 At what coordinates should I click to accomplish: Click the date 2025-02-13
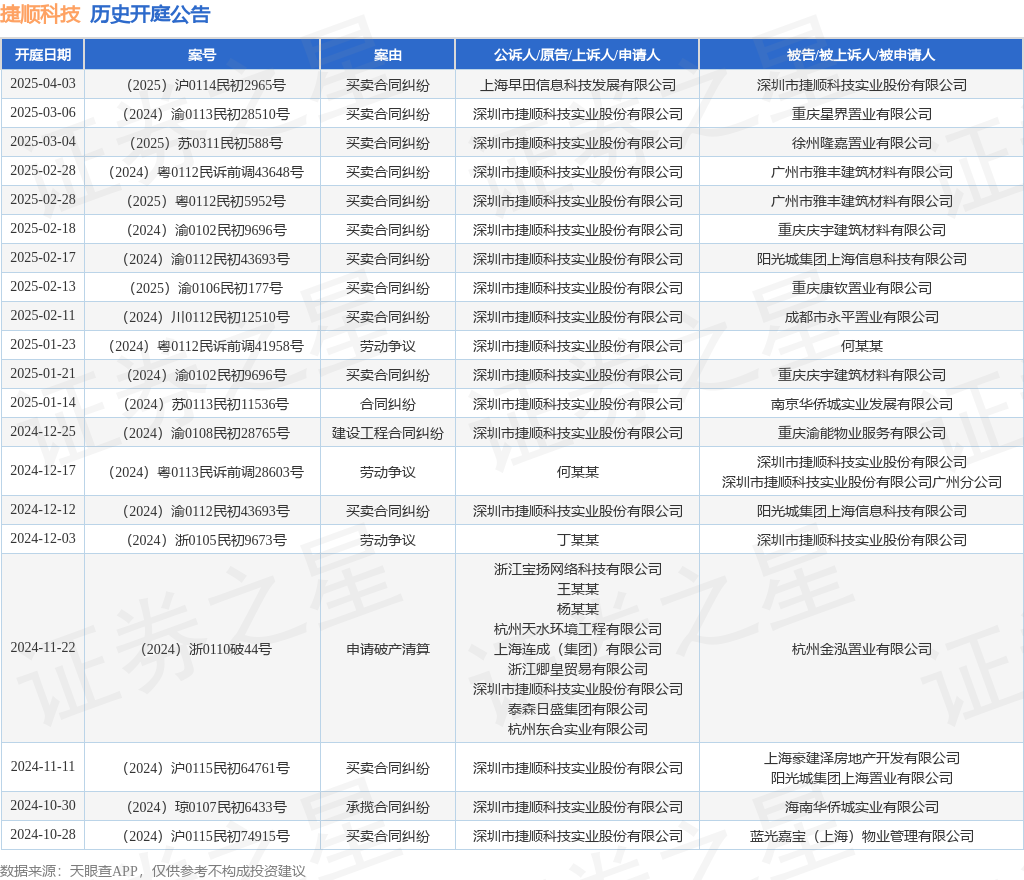(x=43, y=287)
